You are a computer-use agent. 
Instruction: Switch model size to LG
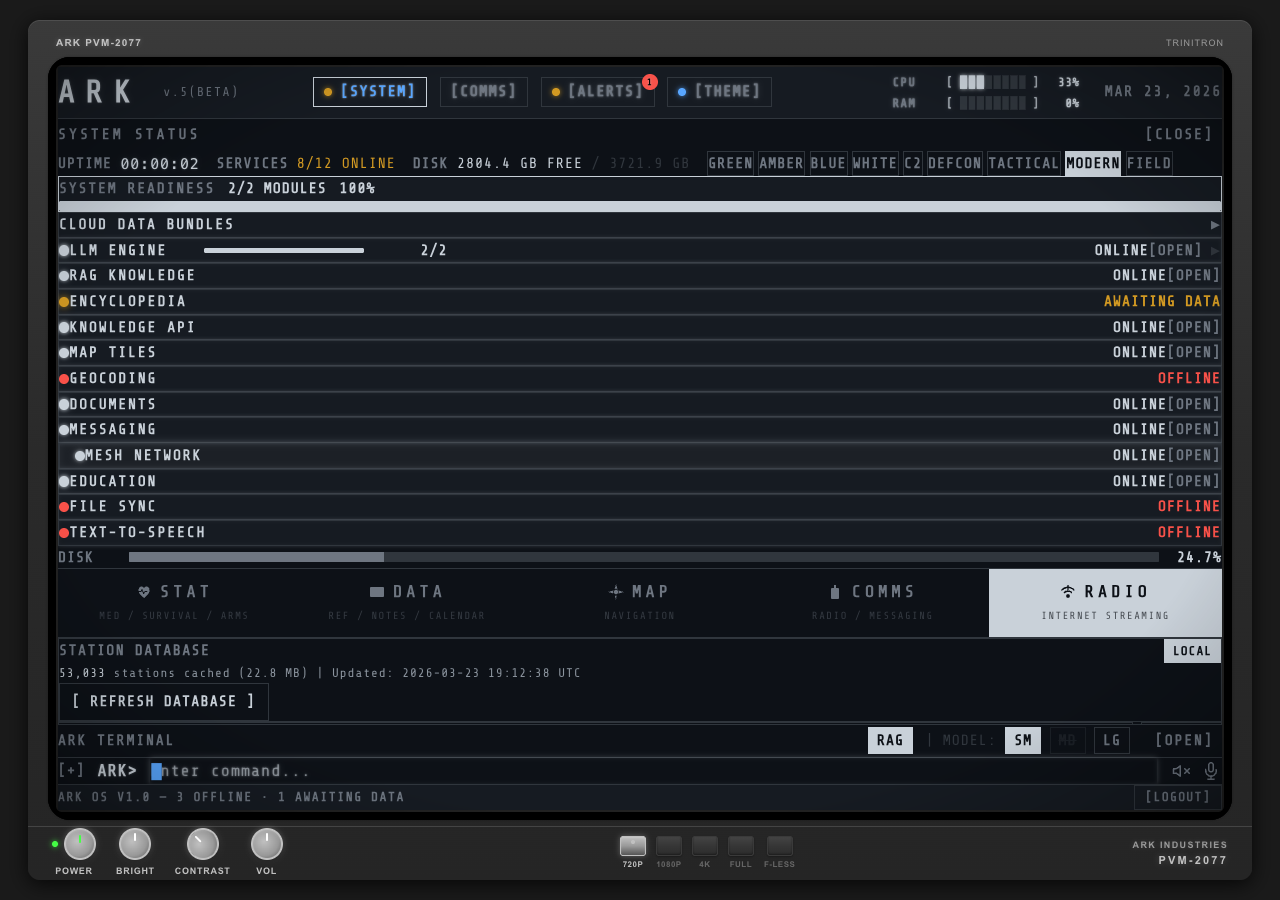point(1111,740)
